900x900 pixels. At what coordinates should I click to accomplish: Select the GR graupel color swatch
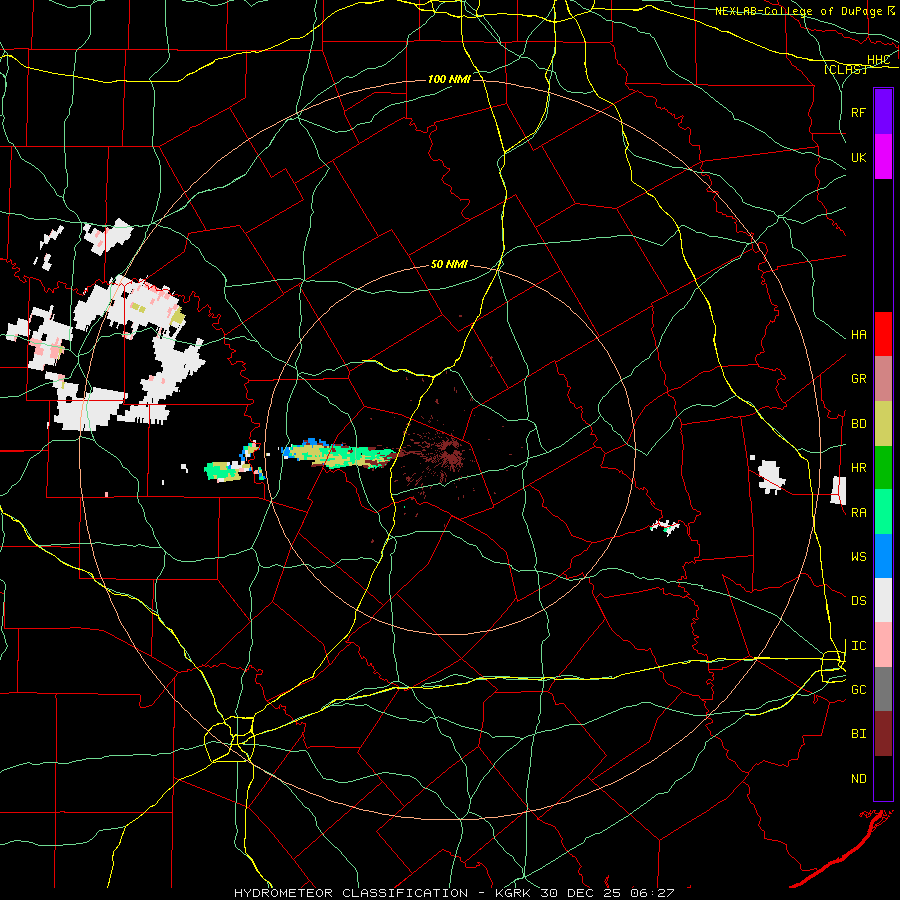pos(883,378)
